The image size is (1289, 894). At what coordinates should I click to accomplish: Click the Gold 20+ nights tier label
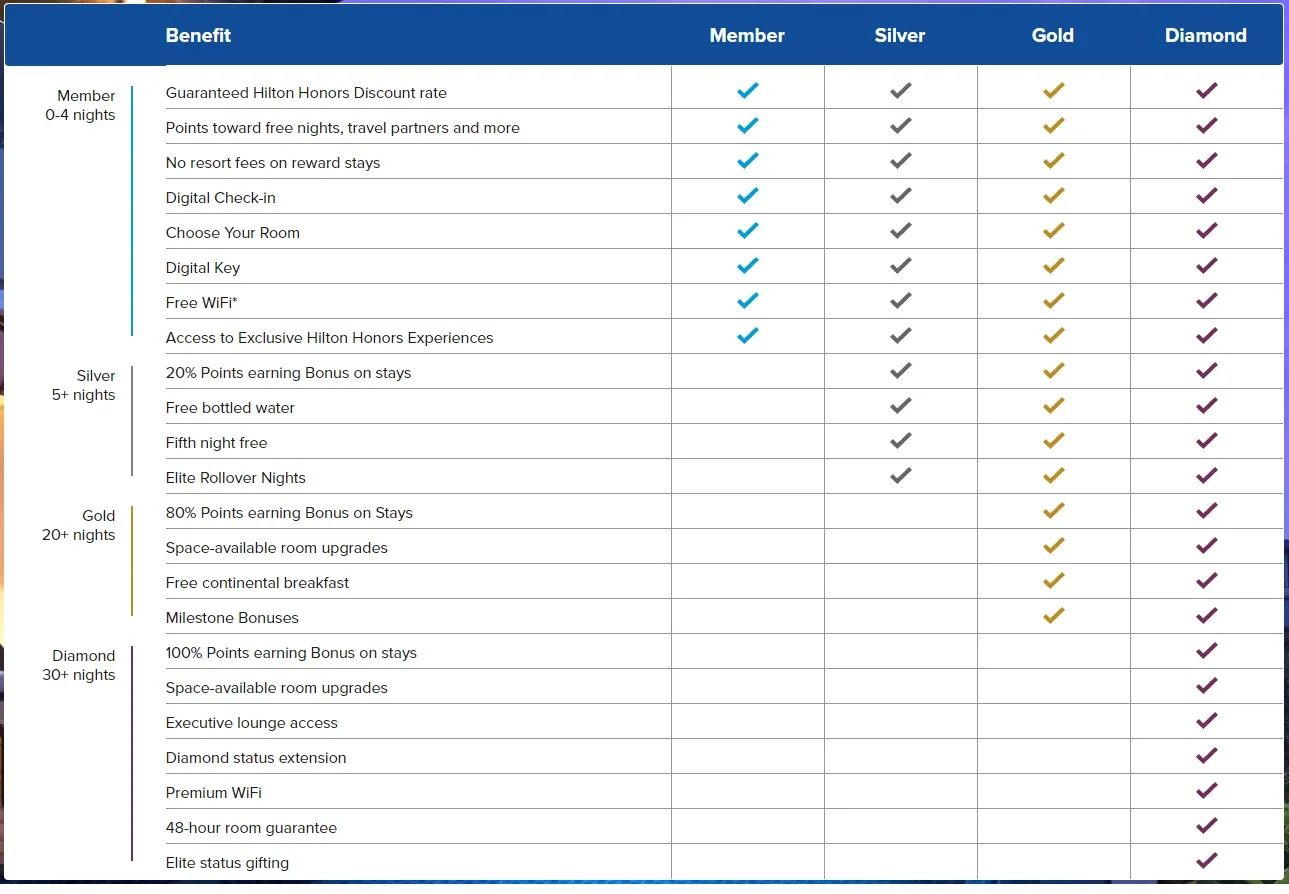tap(79, 525)
